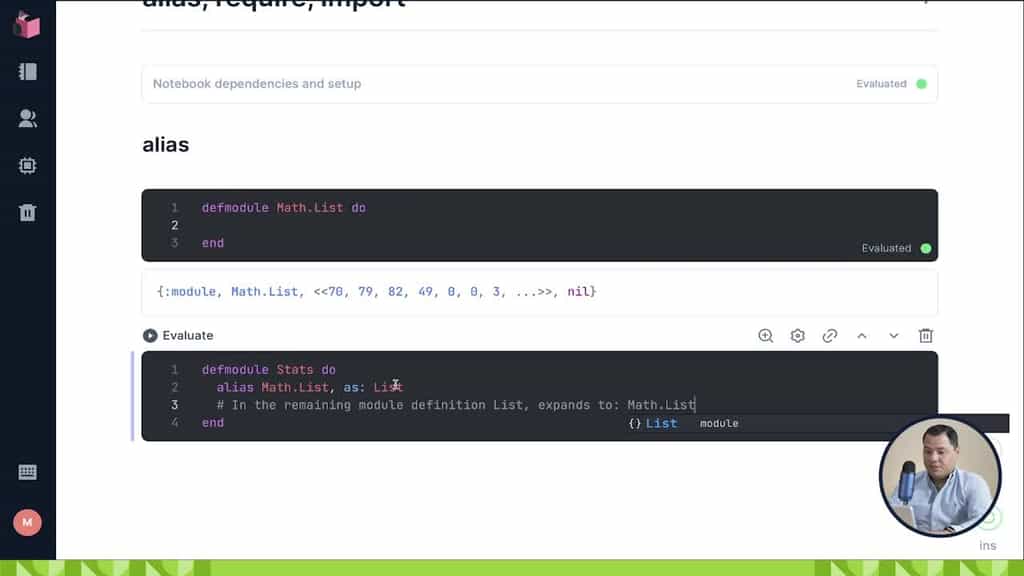The height and width of the screenshot is (576, 1024).
Task: Open the sections navigation panel
Action: [x=26, y=71]
